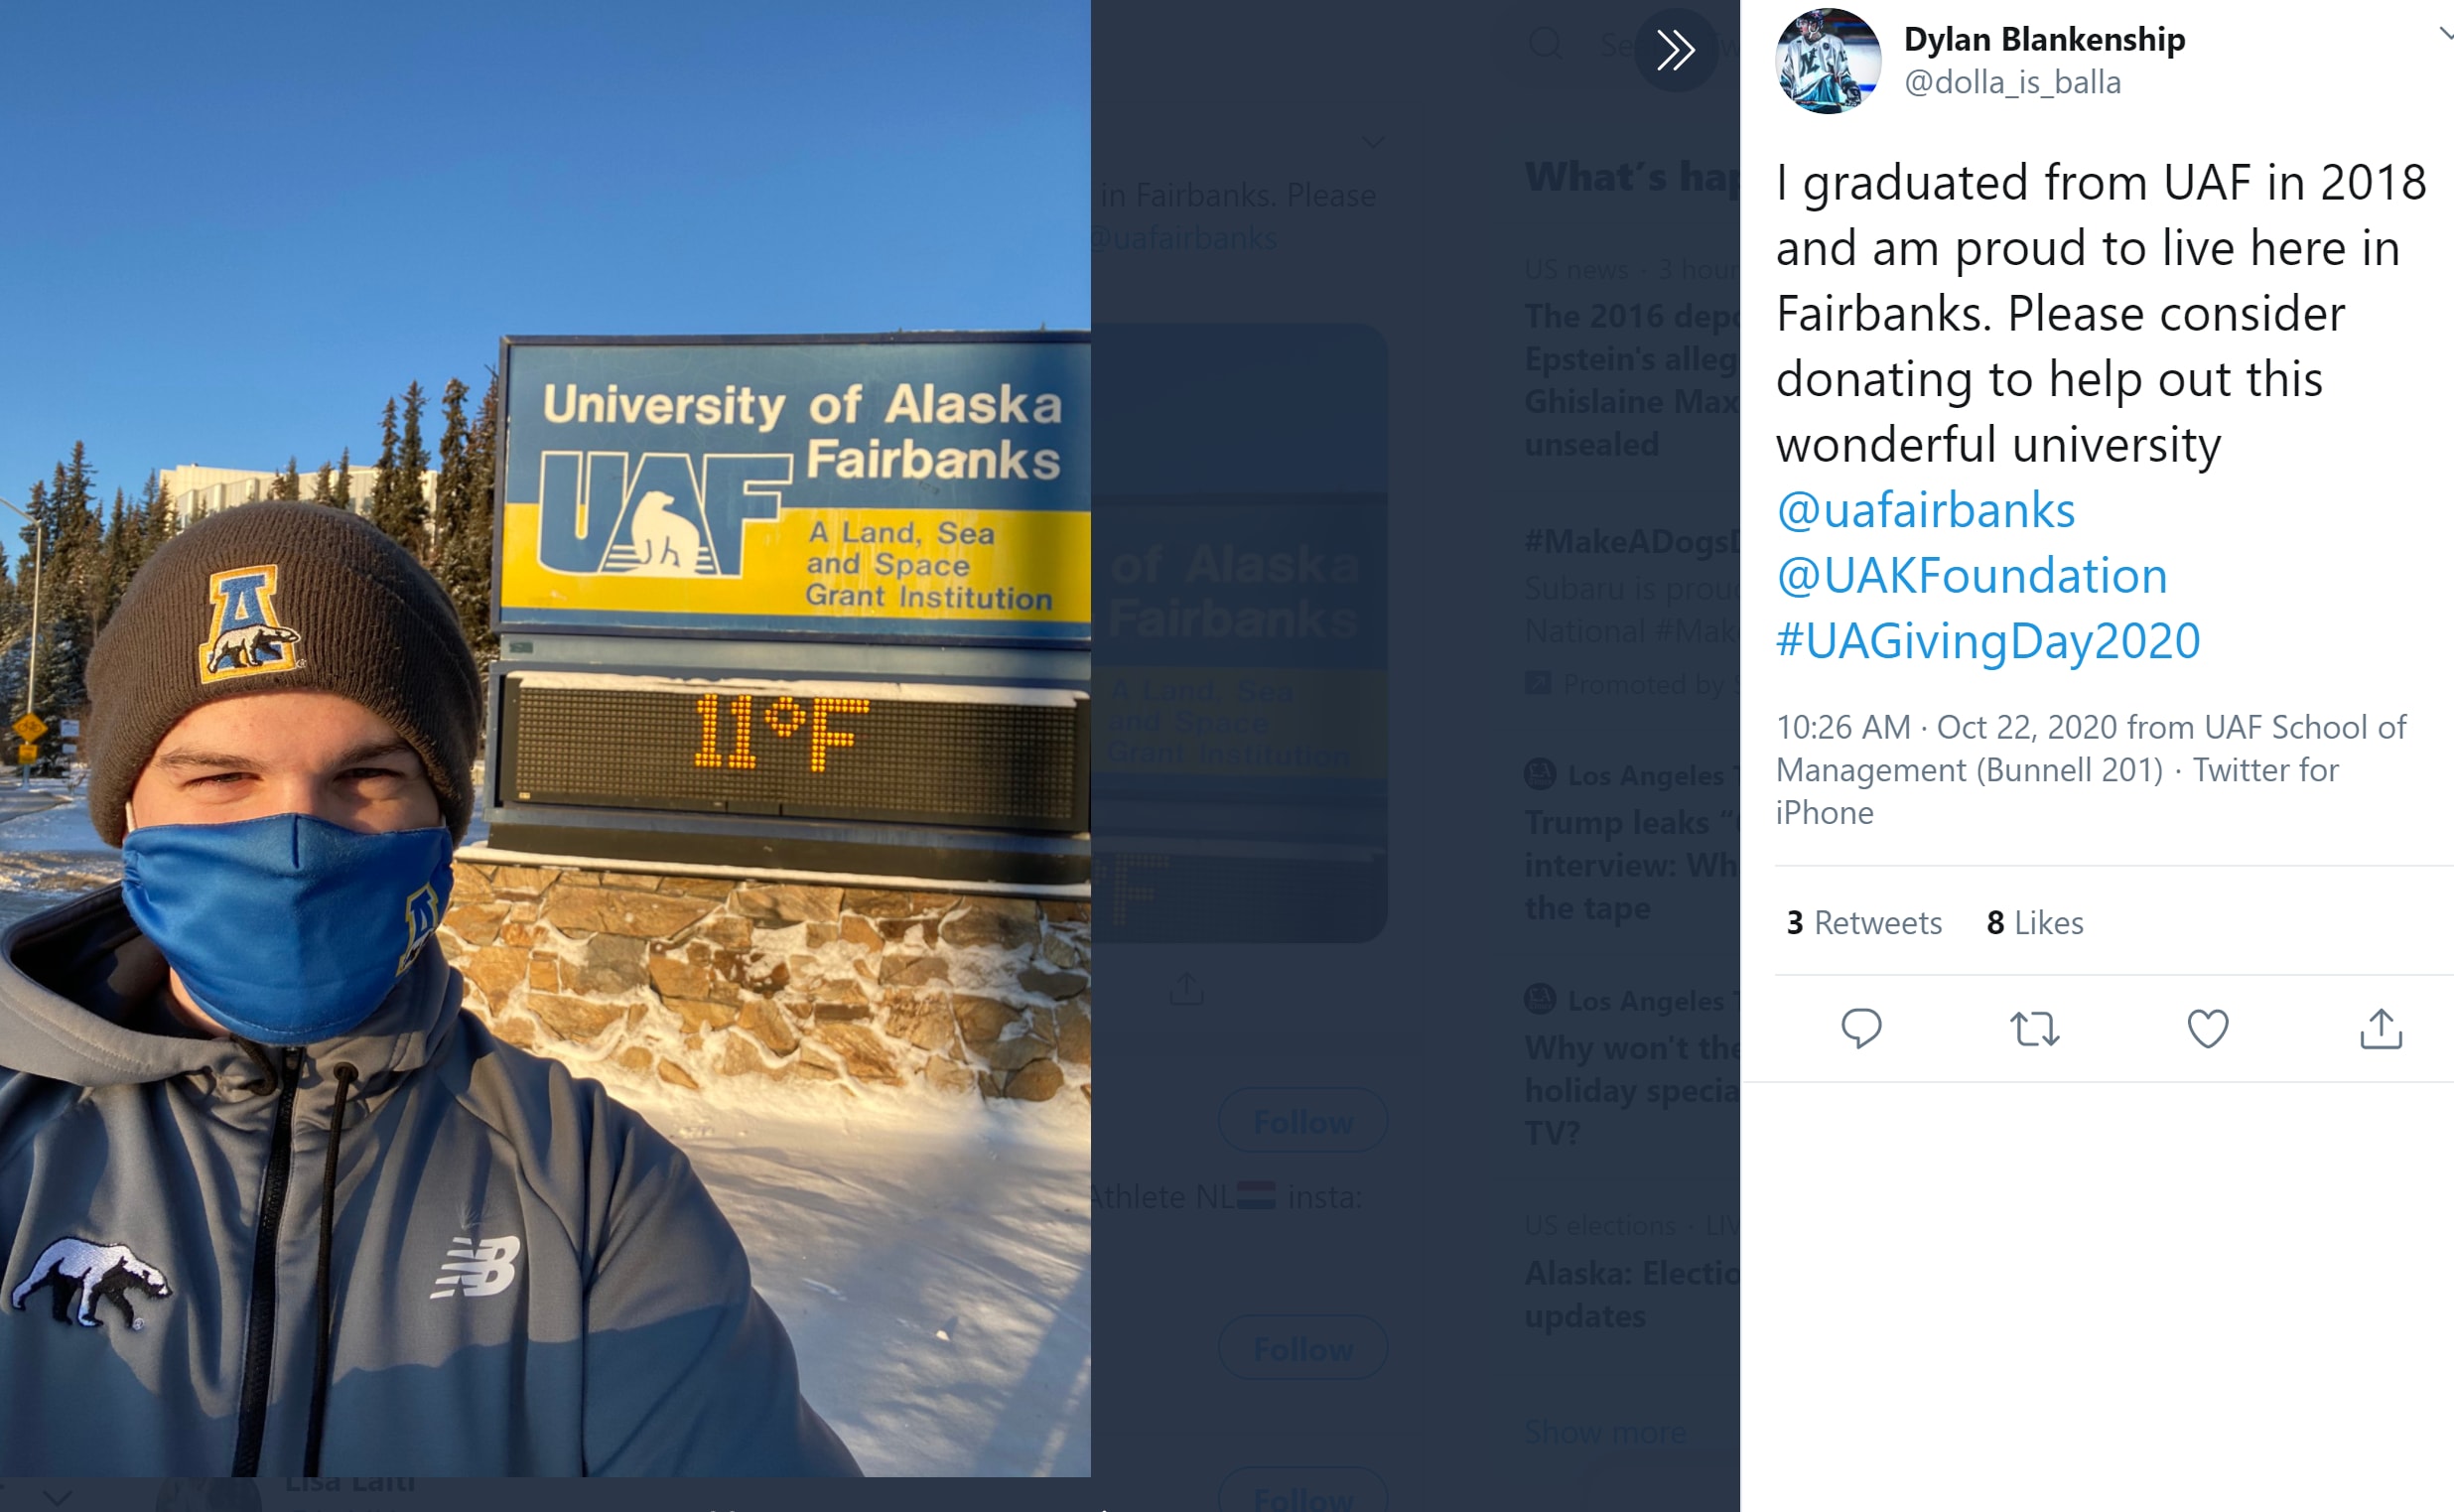Reply to the tweet via speech bubble icon

1861,1028
